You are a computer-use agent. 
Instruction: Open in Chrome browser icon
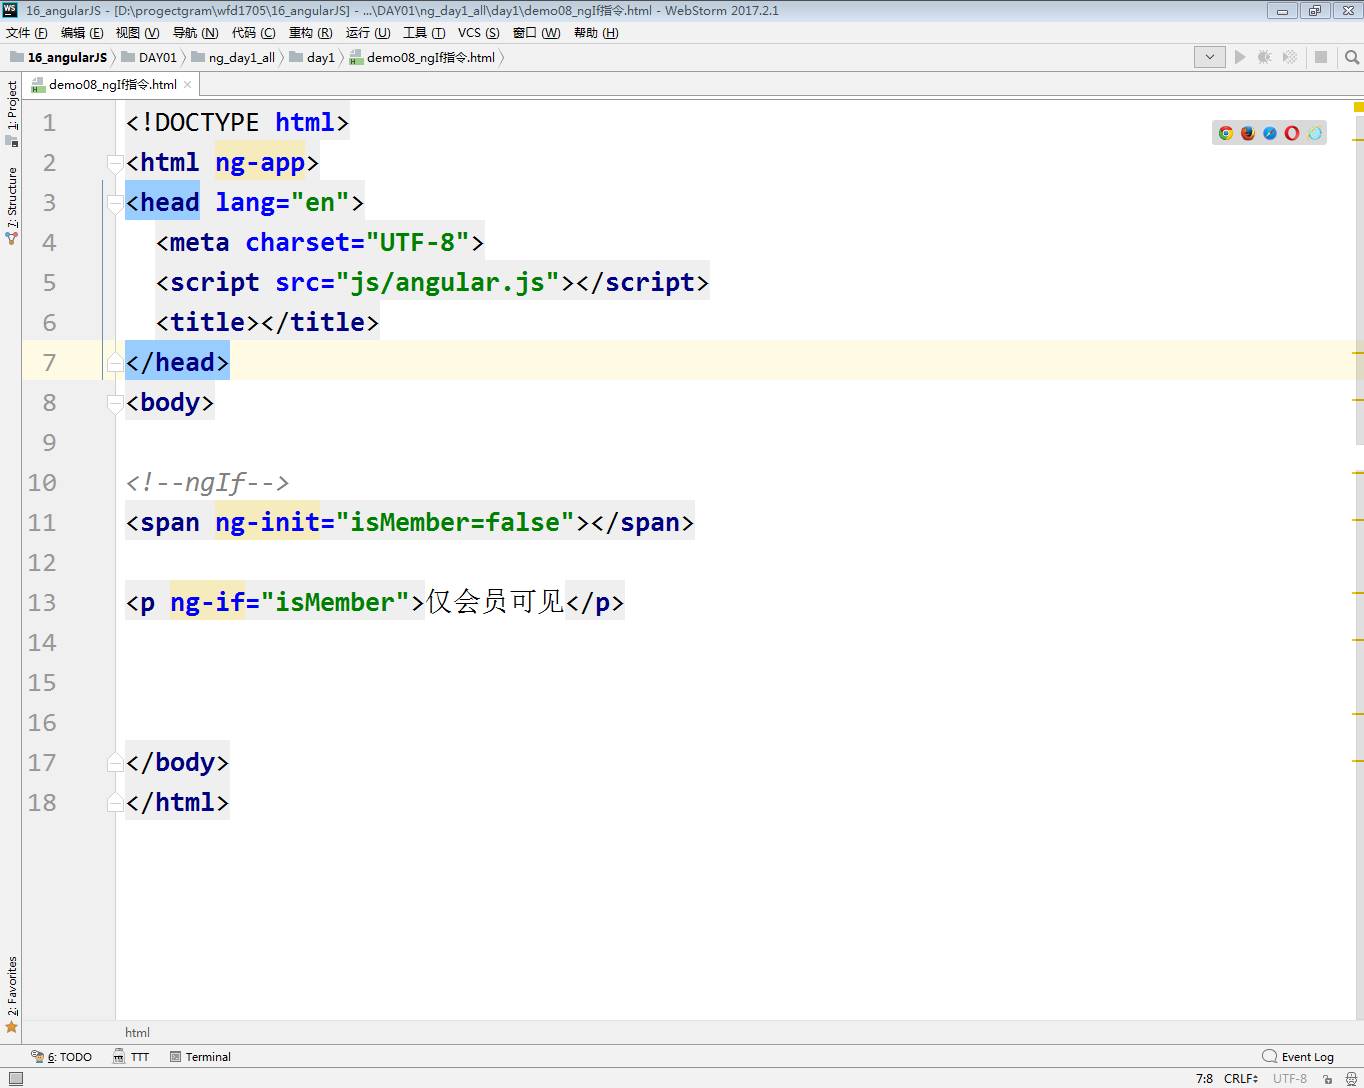coord(1226,133)
